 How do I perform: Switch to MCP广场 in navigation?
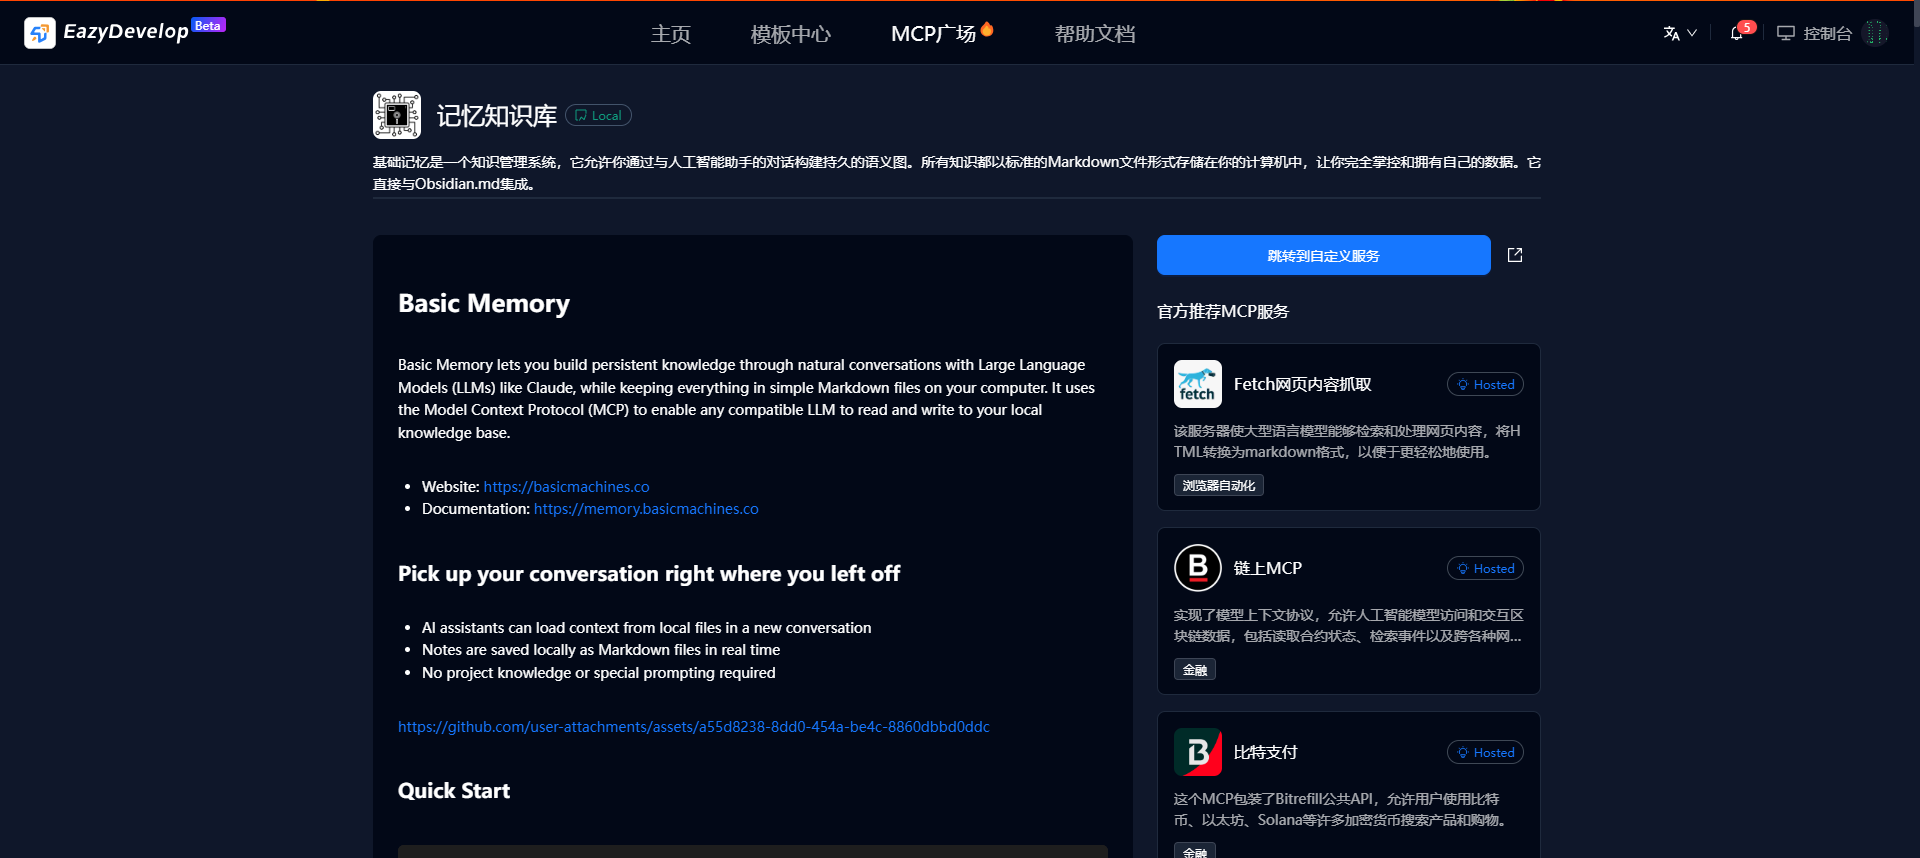(934, 34)
